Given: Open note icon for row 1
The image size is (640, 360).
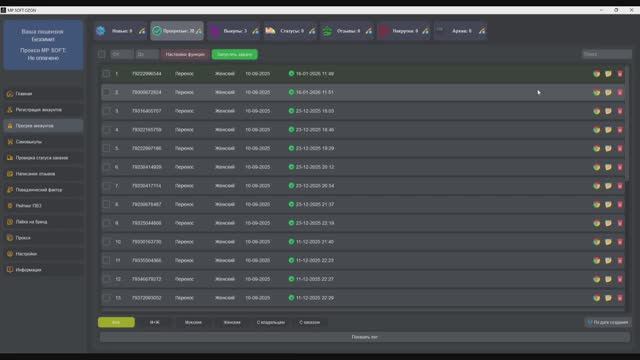Looking at the screenshot, I should (x=608, y=74).
